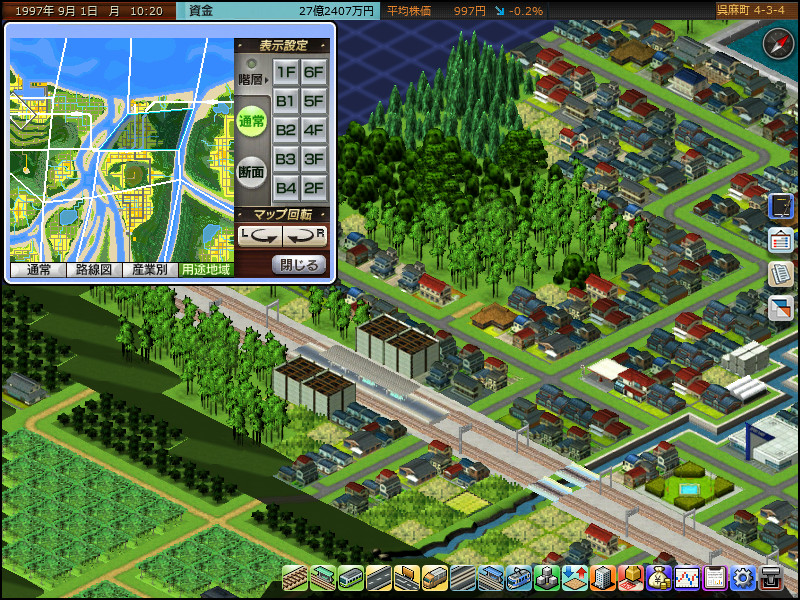800x600 pixels.
Task: Click the gray device icon at toolbar end
Action: (x=771, y=578)
